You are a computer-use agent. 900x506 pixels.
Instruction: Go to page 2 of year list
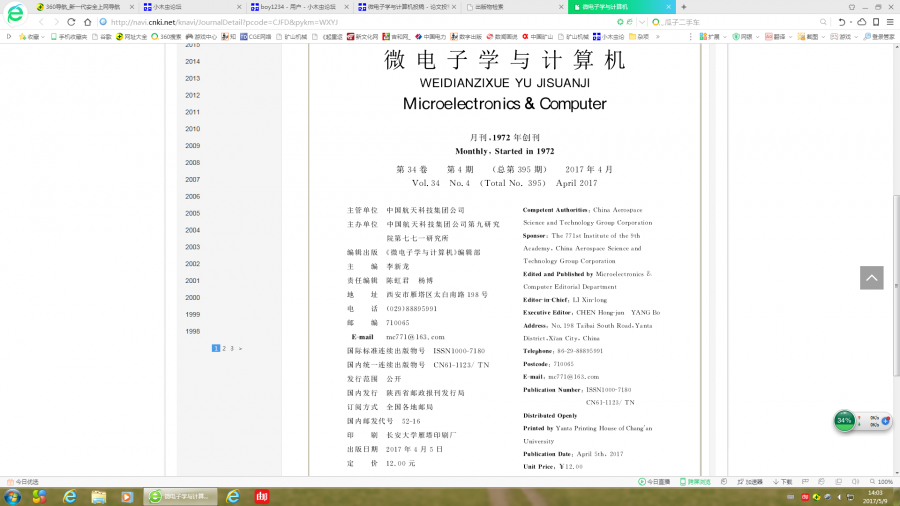click(224, 348)
